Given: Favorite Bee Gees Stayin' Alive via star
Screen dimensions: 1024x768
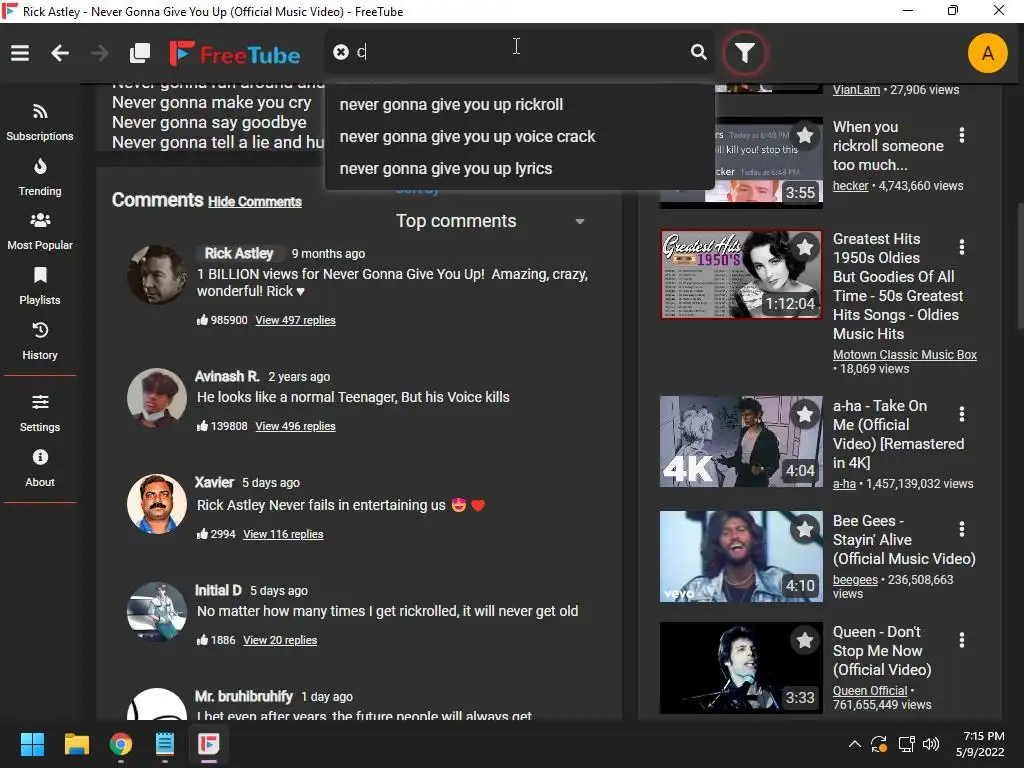Looking at the screenshot, I should pyautogui.click(x=805, y=529).
